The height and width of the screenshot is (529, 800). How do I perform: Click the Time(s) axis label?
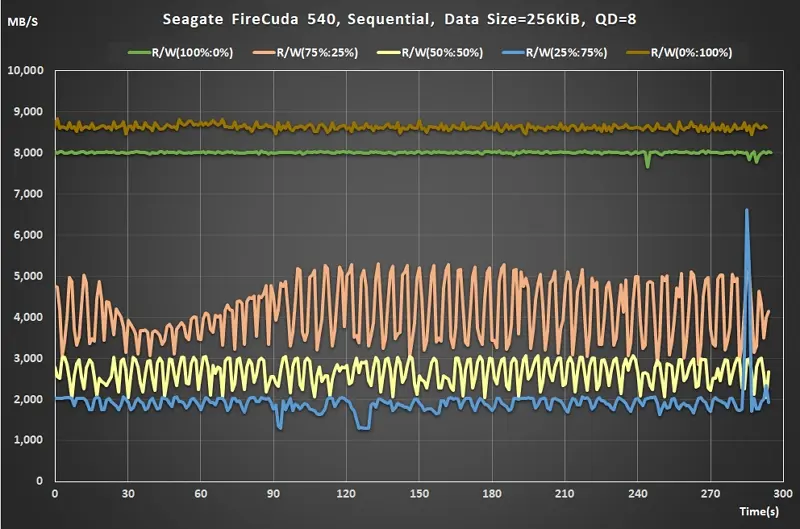point(759,511)
